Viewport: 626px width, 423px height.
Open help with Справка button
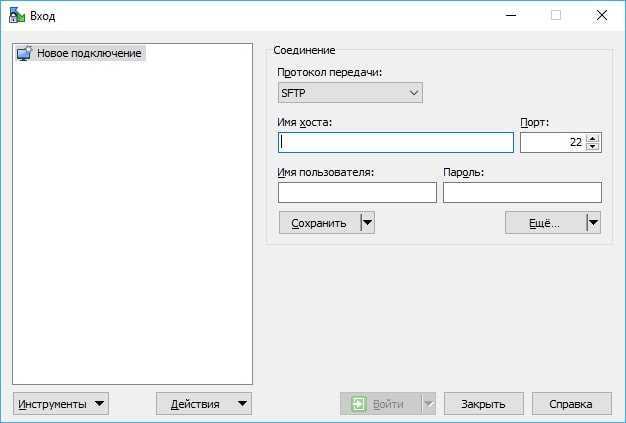coord(571,404)
